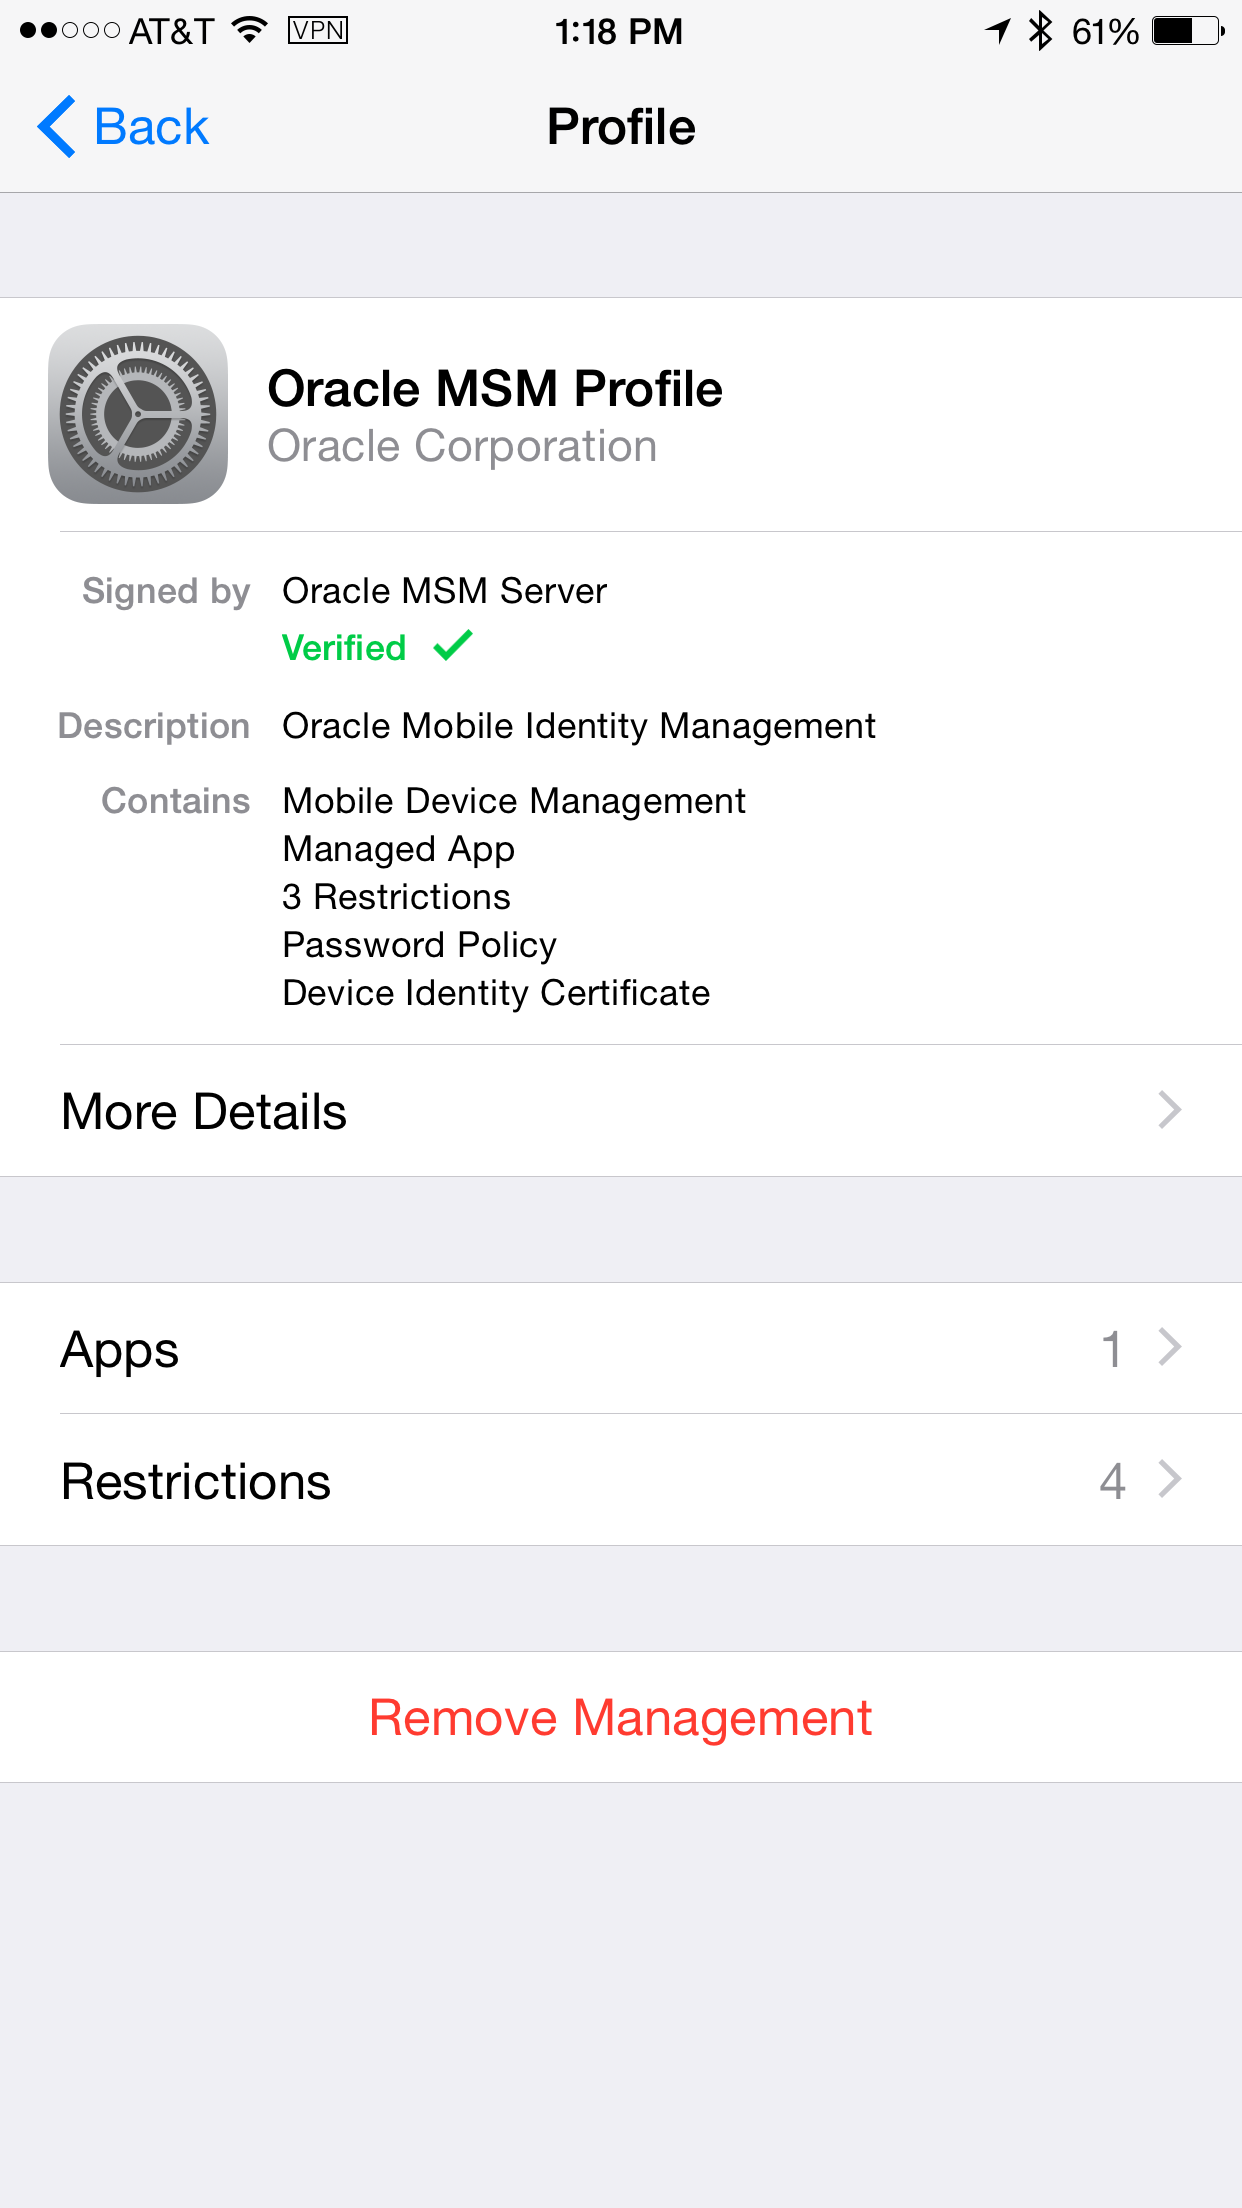Tap Oracle Corporation subtitle
Image resolution: width=1242 pixels, height=2208 pixels.
click(x=462, y=446)
